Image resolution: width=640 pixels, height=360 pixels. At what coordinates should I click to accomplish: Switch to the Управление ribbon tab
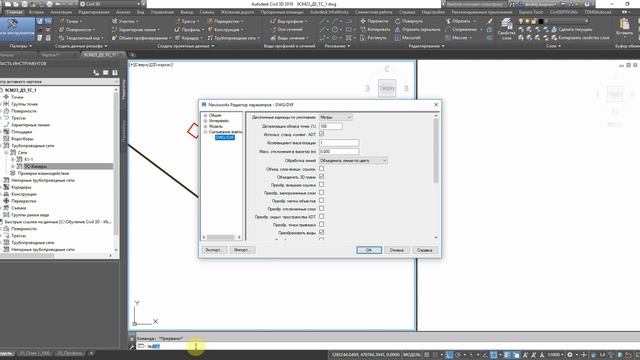coord(162,12)
